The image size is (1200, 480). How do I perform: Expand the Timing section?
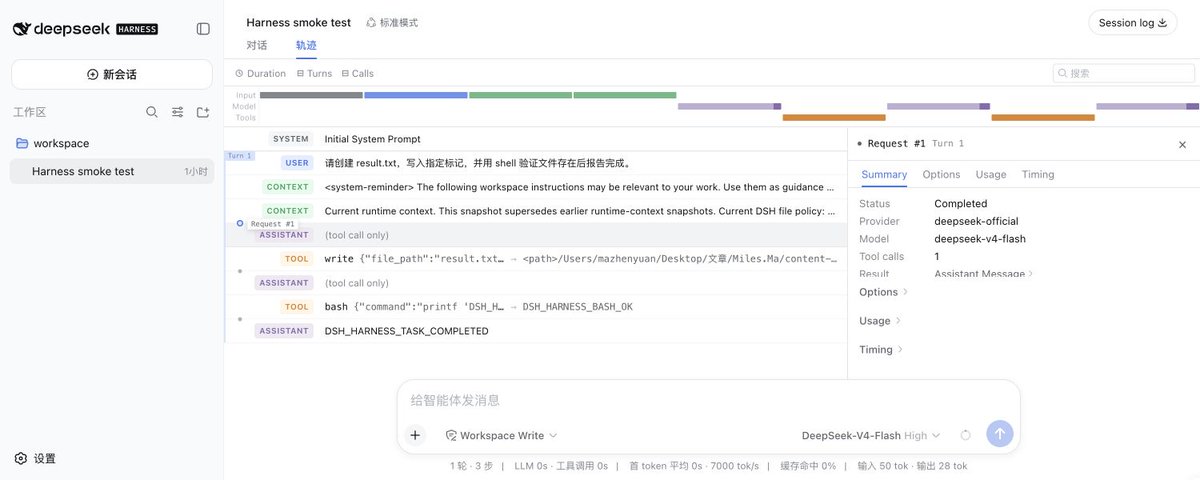(x=881, y=350)
